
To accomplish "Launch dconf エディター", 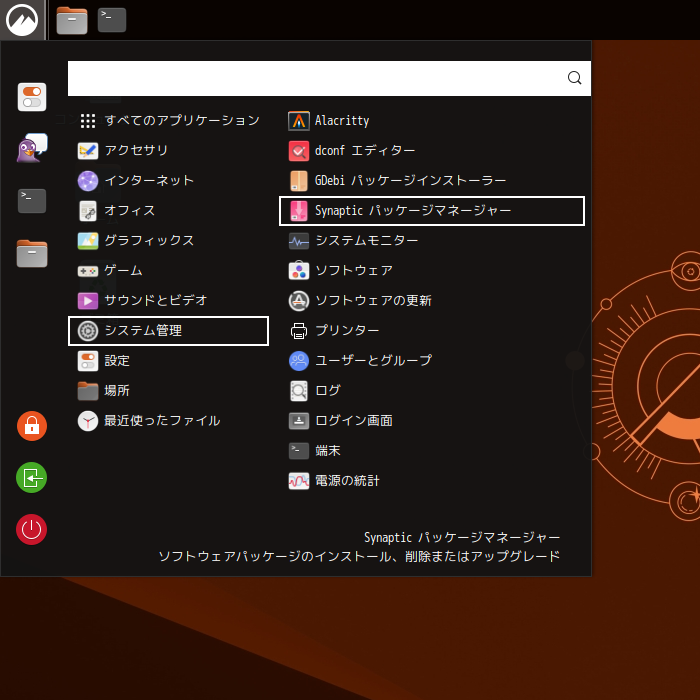I will click(x=432, y=151).
